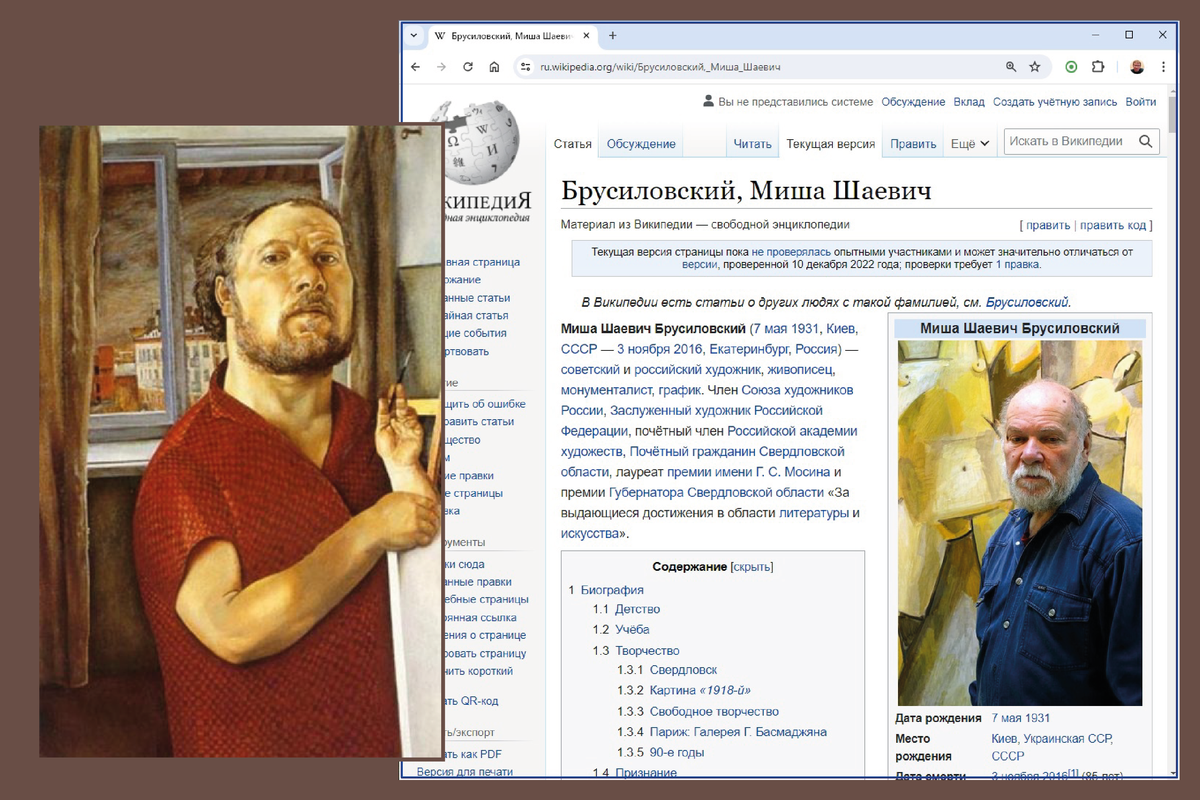
Task: Open the литературы link
Action: click(x=814, y=513)
